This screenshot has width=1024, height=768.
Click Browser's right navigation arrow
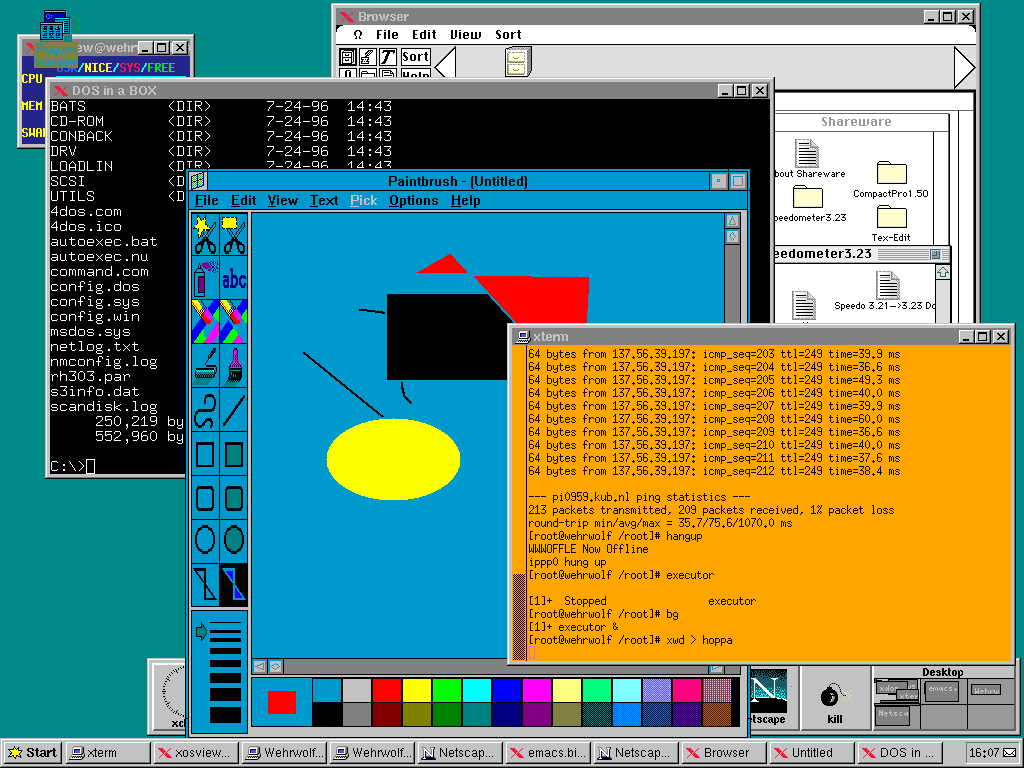click(963, 68)
